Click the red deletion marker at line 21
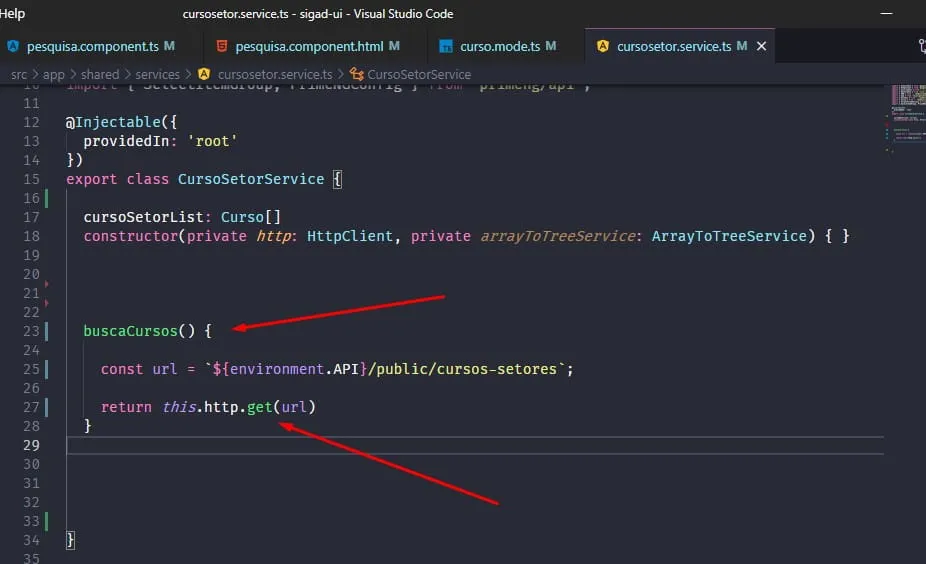 [47, 285]
